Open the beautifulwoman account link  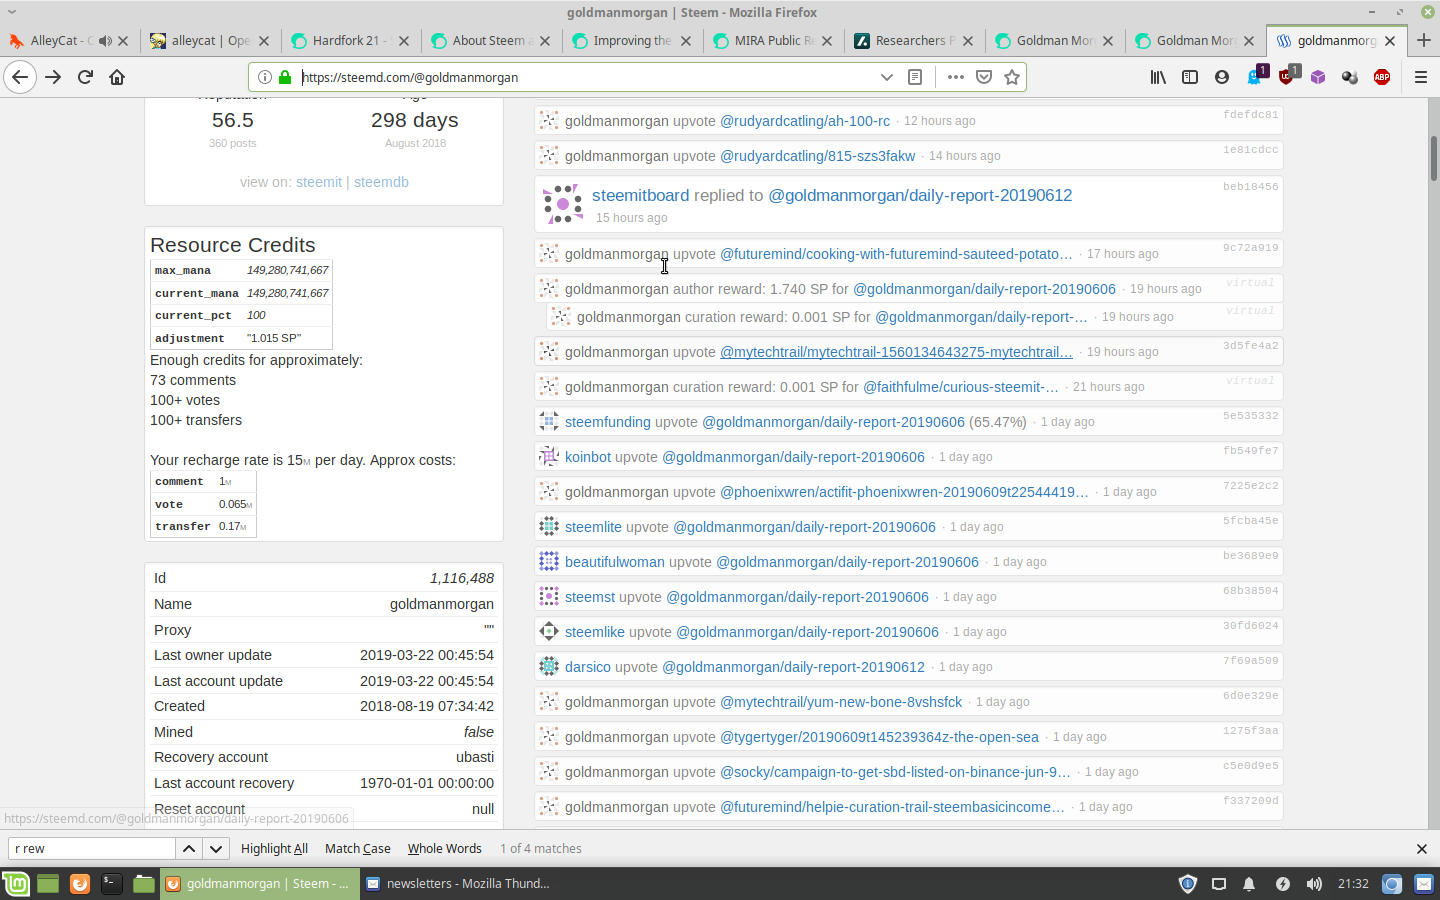coord(615,562)
